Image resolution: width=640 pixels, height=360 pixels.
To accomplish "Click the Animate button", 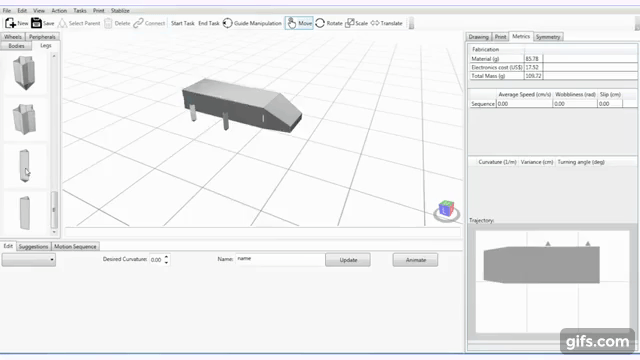I will (x=416, y=260).
